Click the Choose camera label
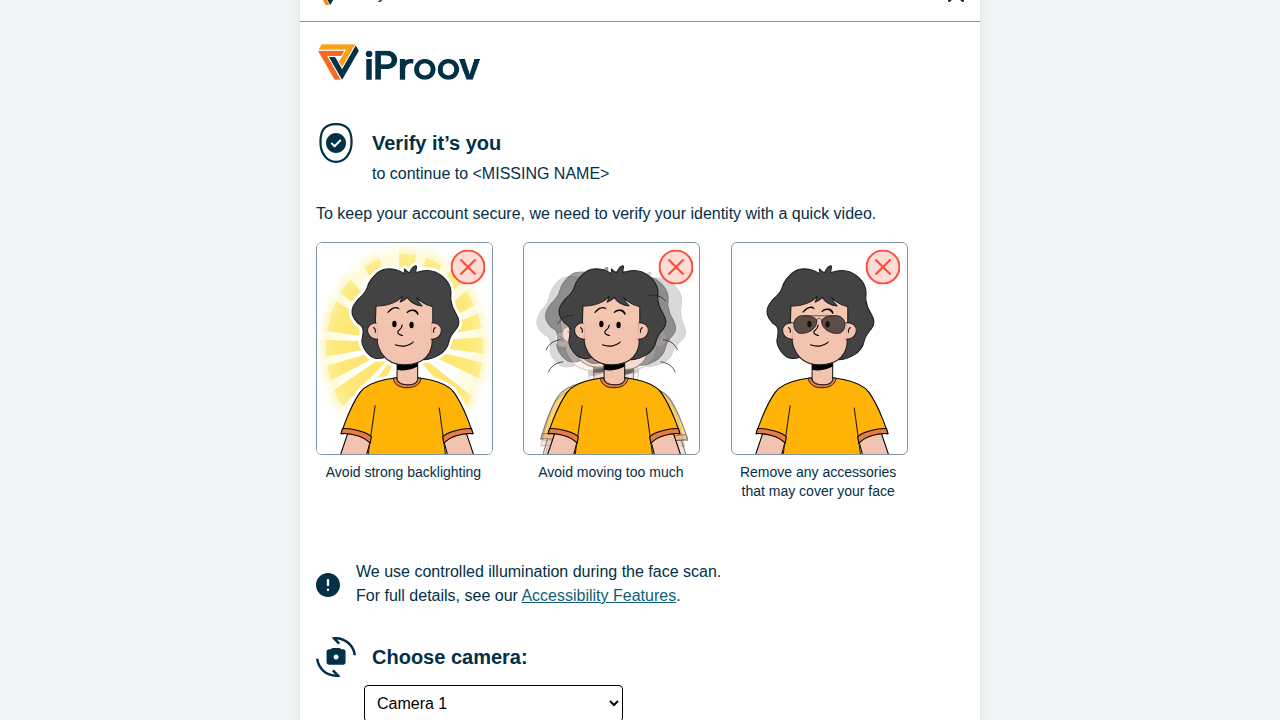Viewport: 1280px width, 720px height. point(449,657)
